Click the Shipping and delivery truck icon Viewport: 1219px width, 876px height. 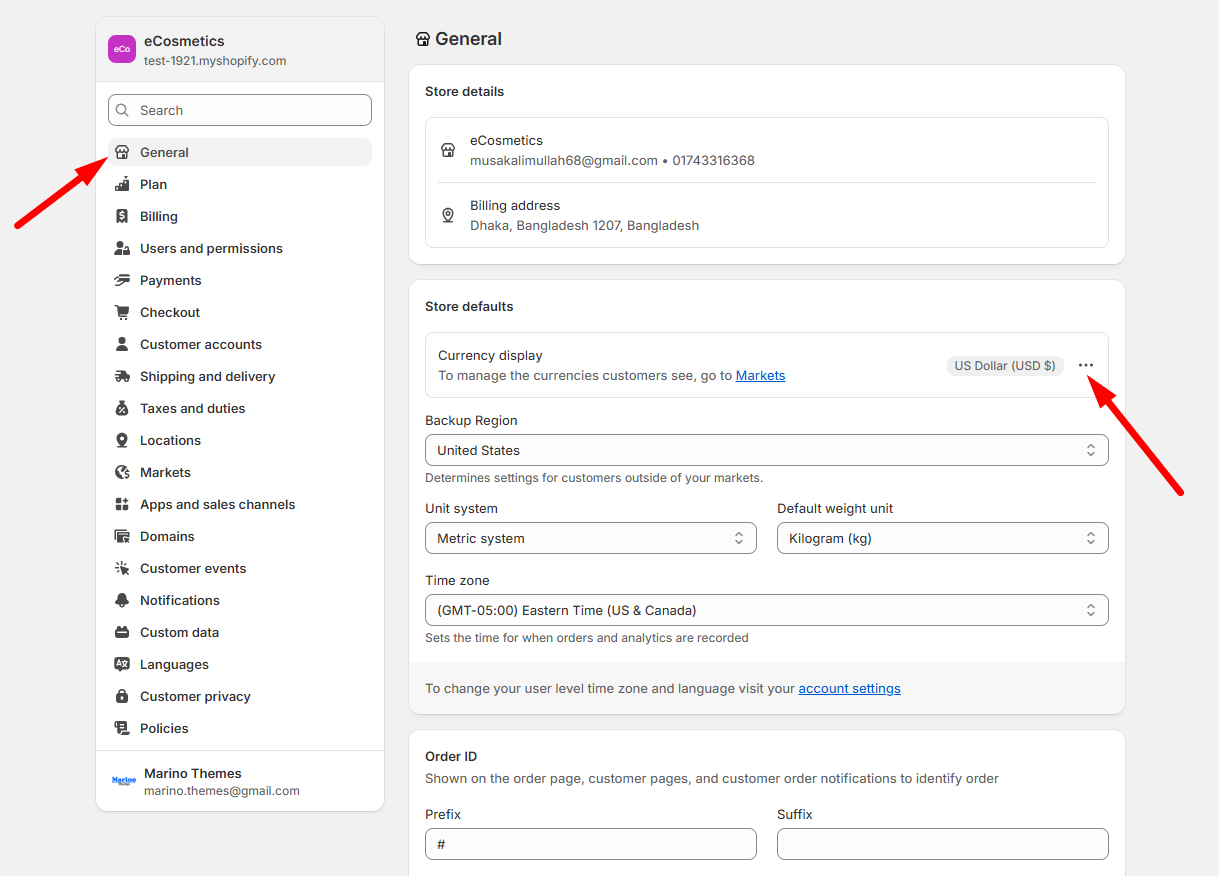coord(122,376)
